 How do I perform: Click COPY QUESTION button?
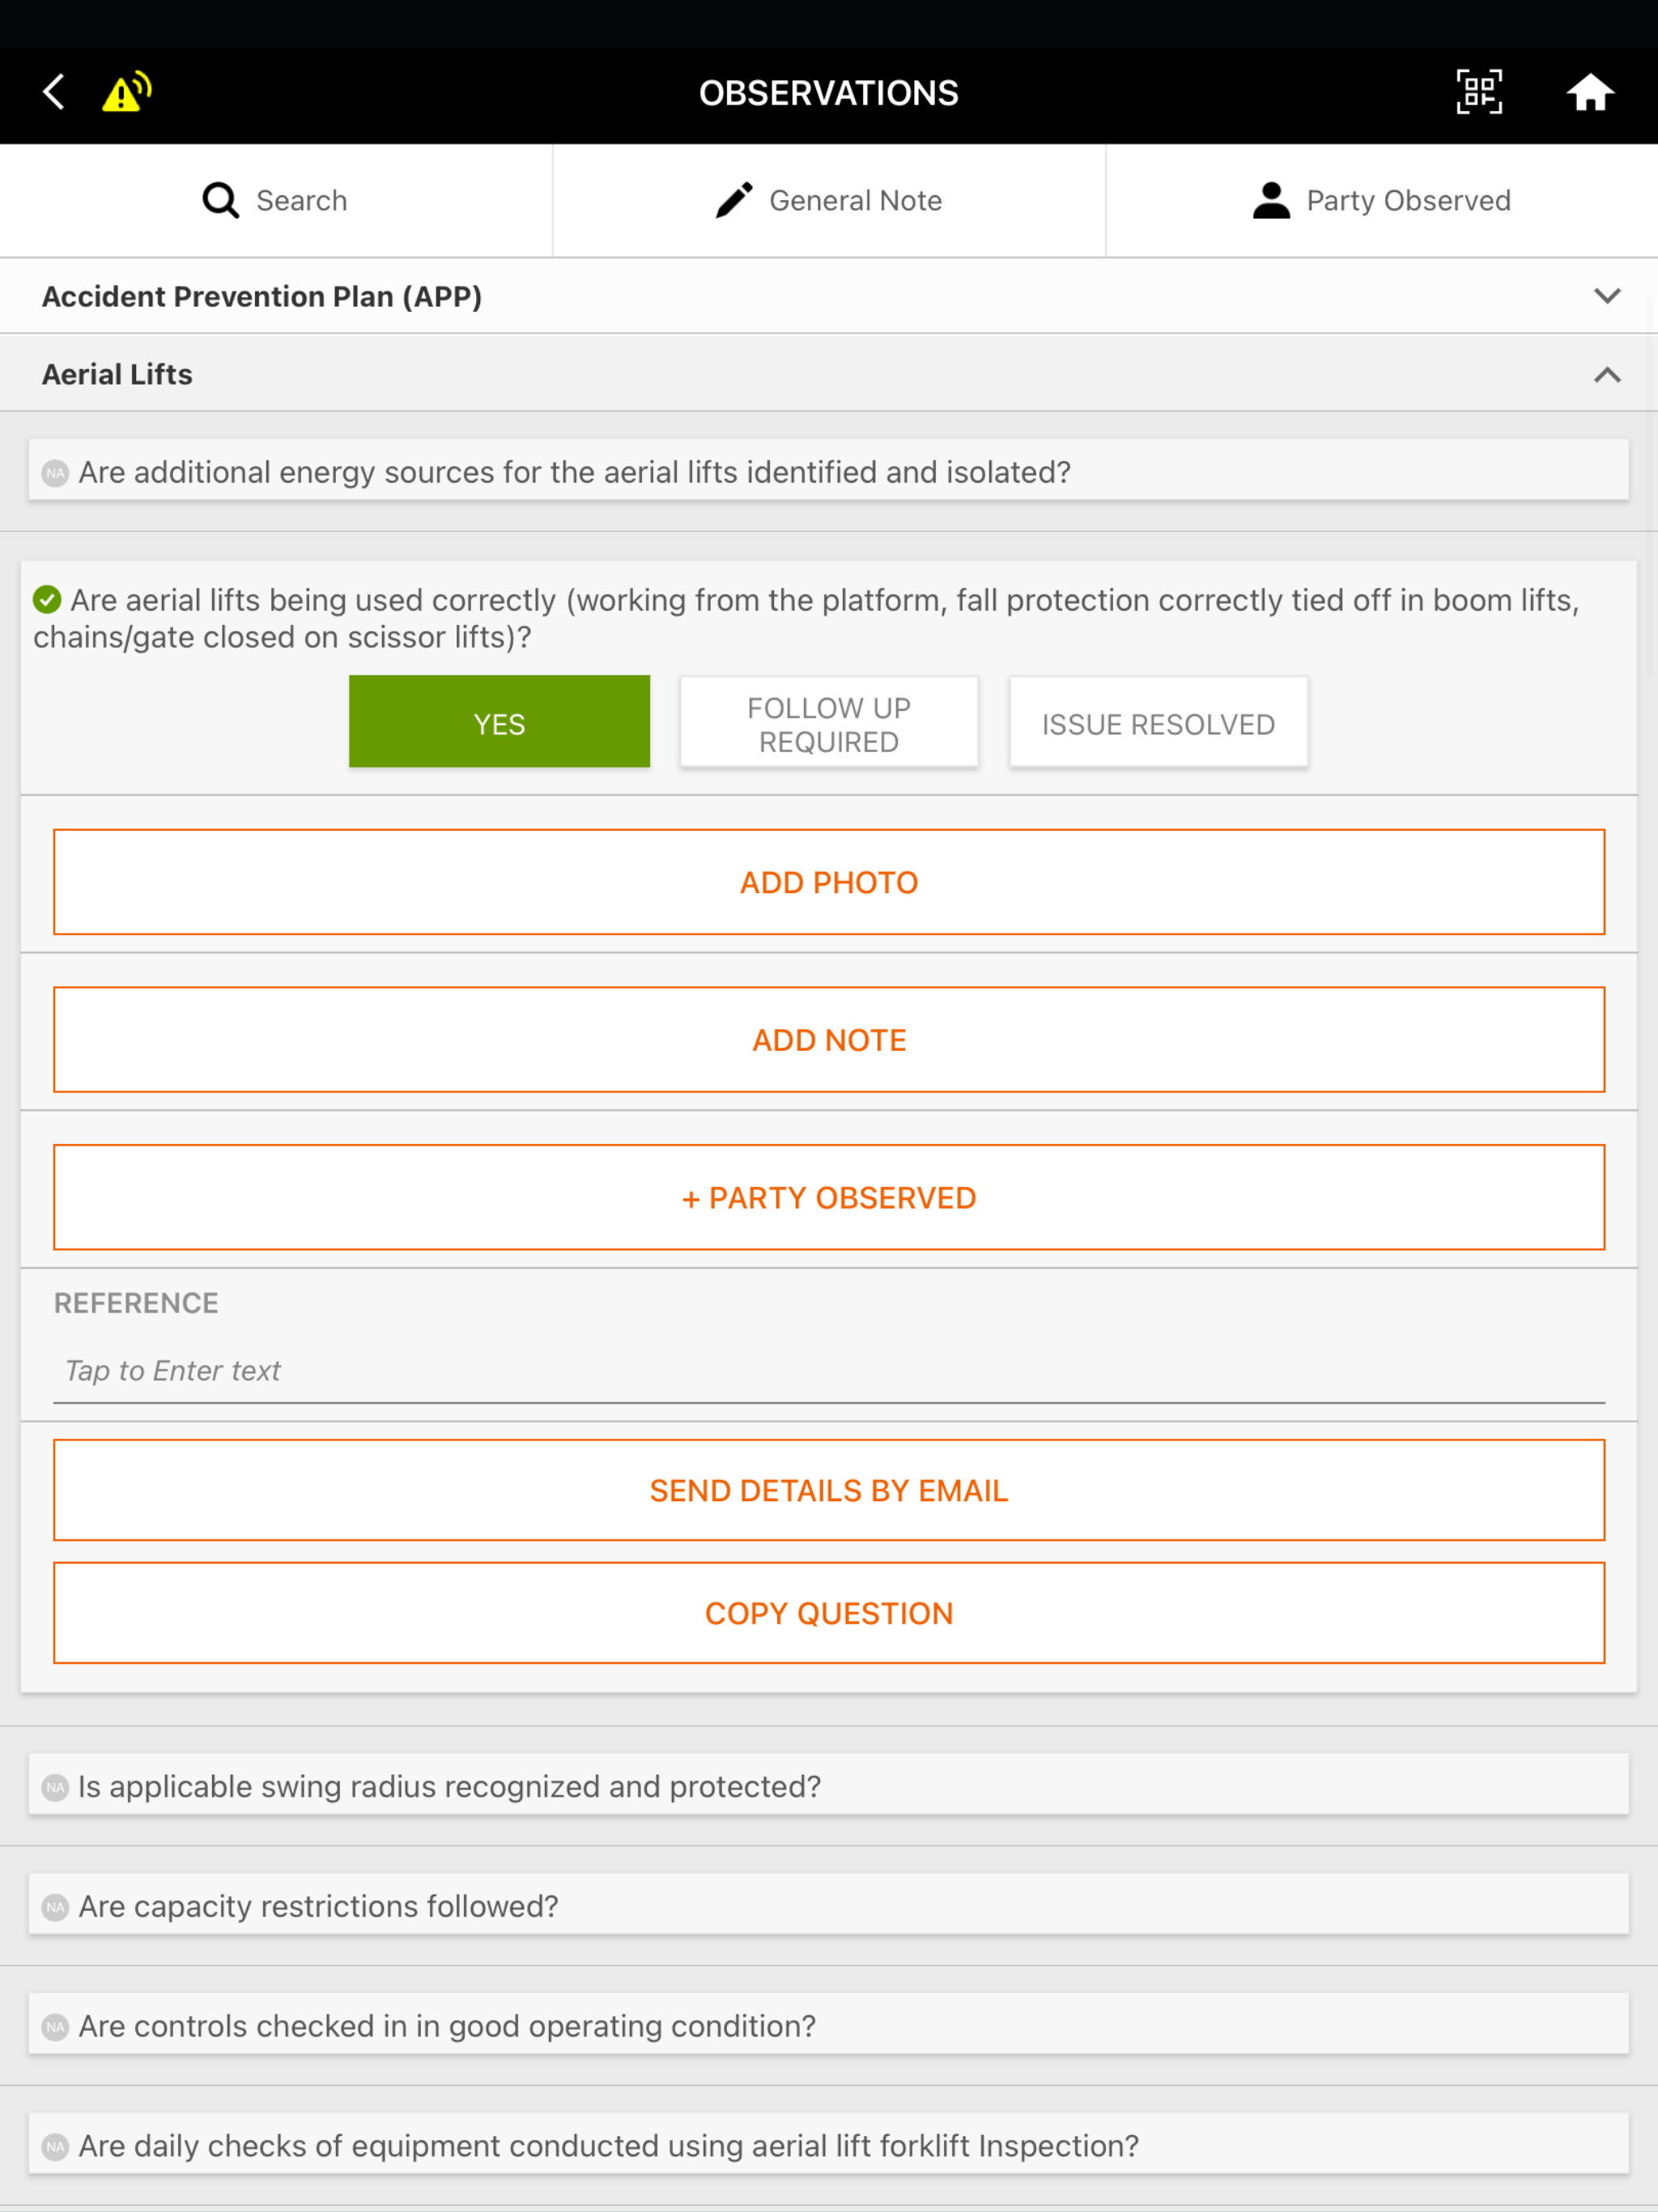click(829, 1613)
